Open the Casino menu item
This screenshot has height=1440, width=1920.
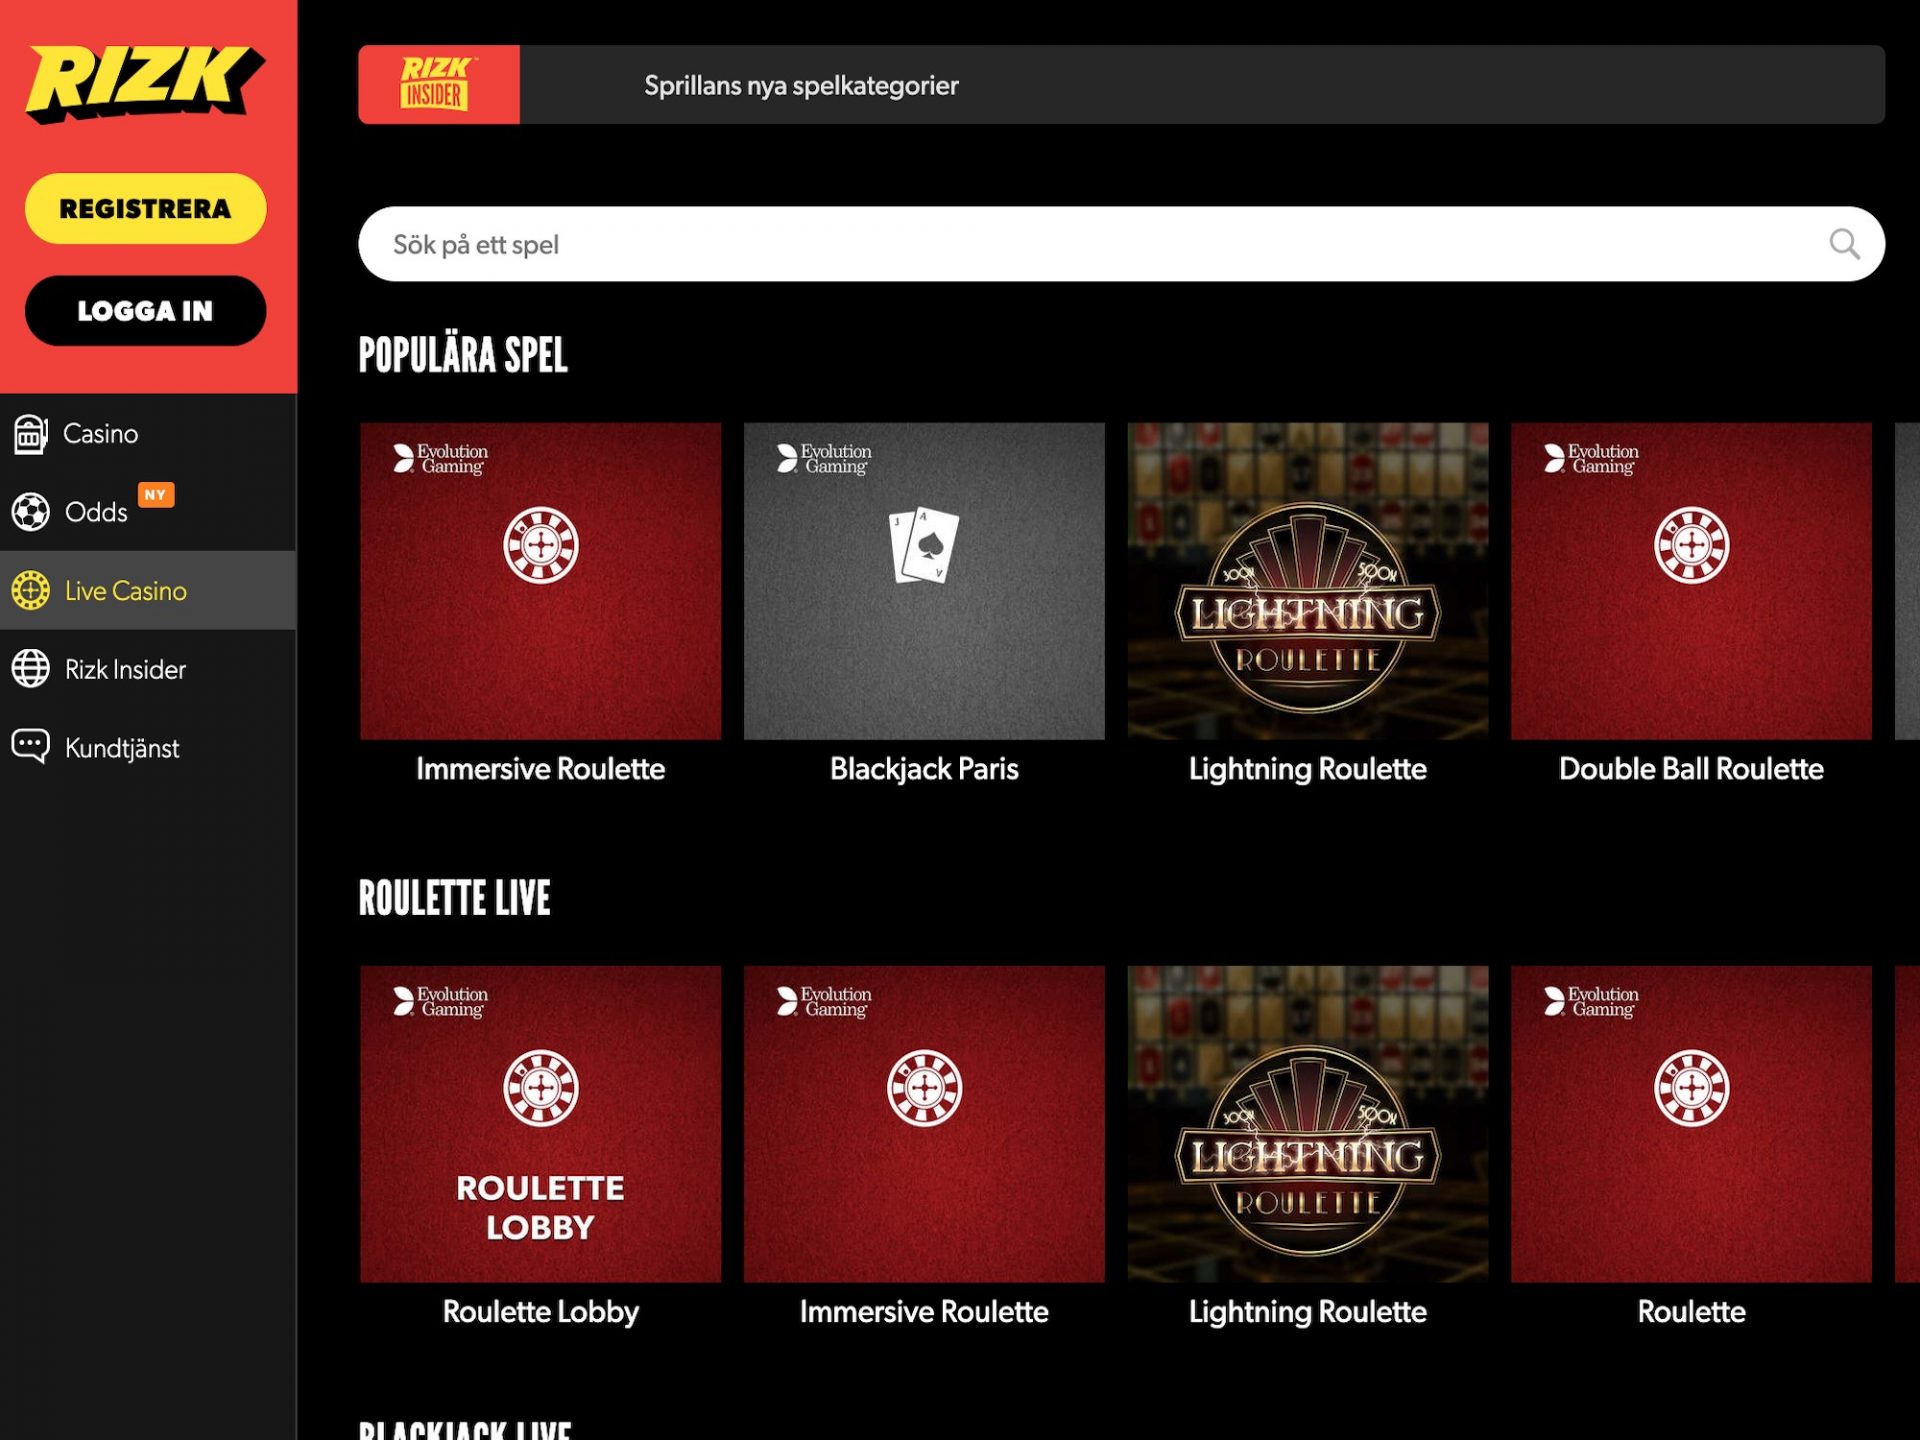pos(100,434)
